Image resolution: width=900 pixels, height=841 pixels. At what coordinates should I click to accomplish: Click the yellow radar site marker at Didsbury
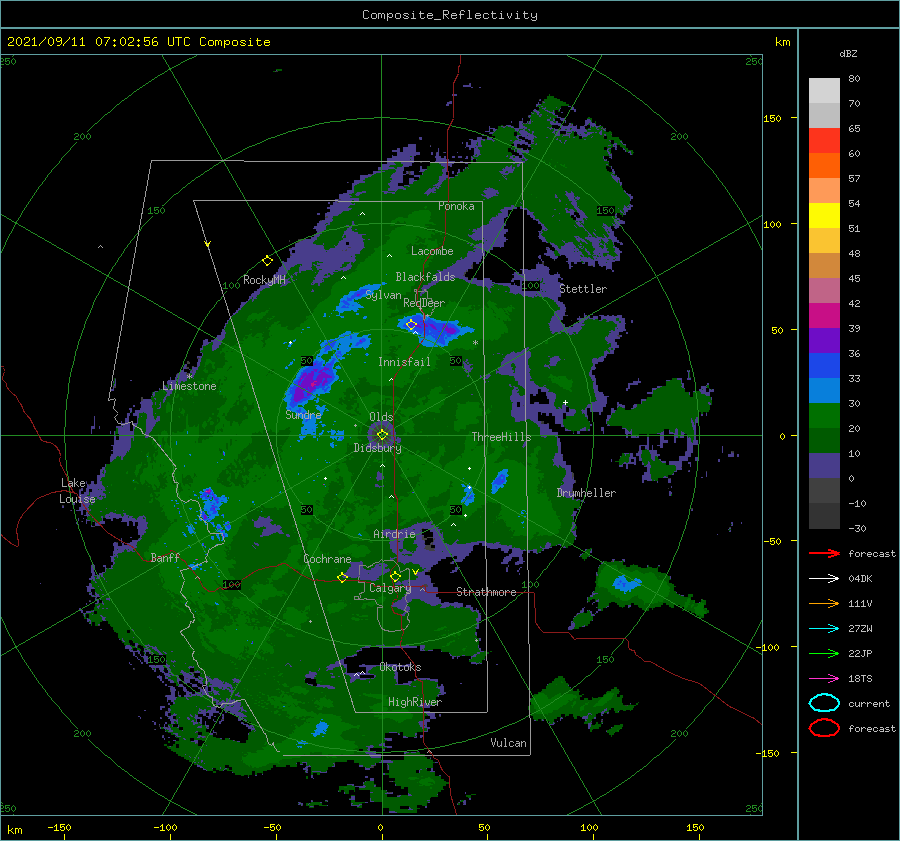click(382, 435)
